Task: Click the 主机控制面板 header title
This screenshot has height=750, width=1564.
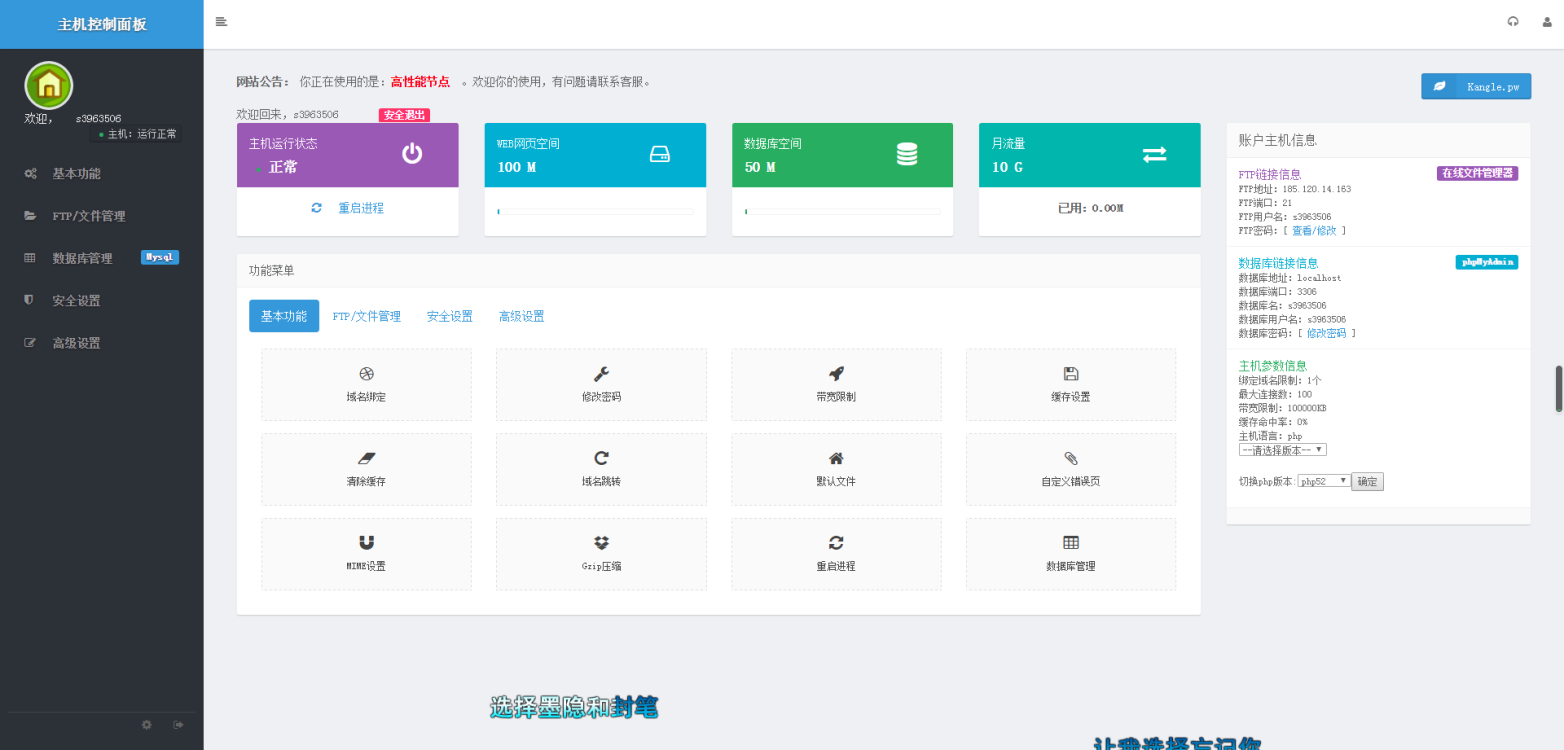Action: 102,24
